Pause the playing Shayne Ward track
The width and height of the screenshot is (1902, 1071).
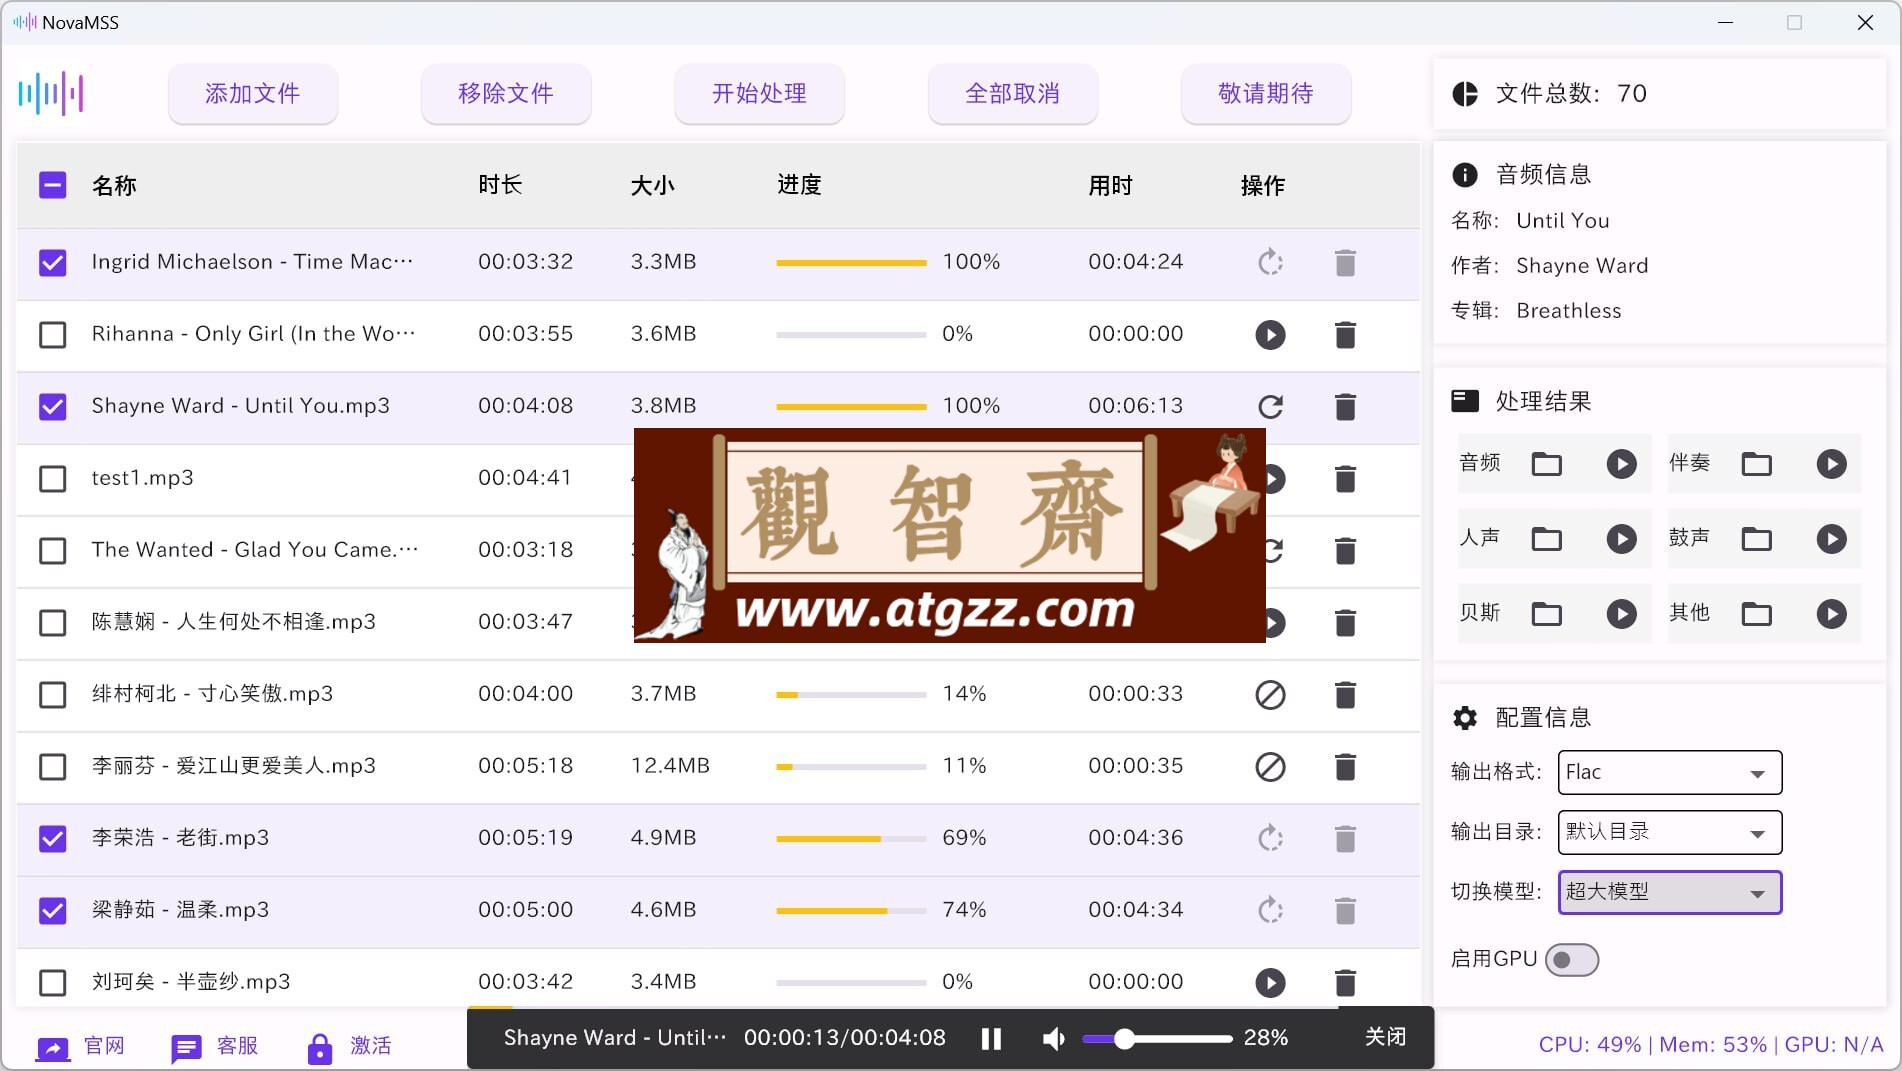991,1038
